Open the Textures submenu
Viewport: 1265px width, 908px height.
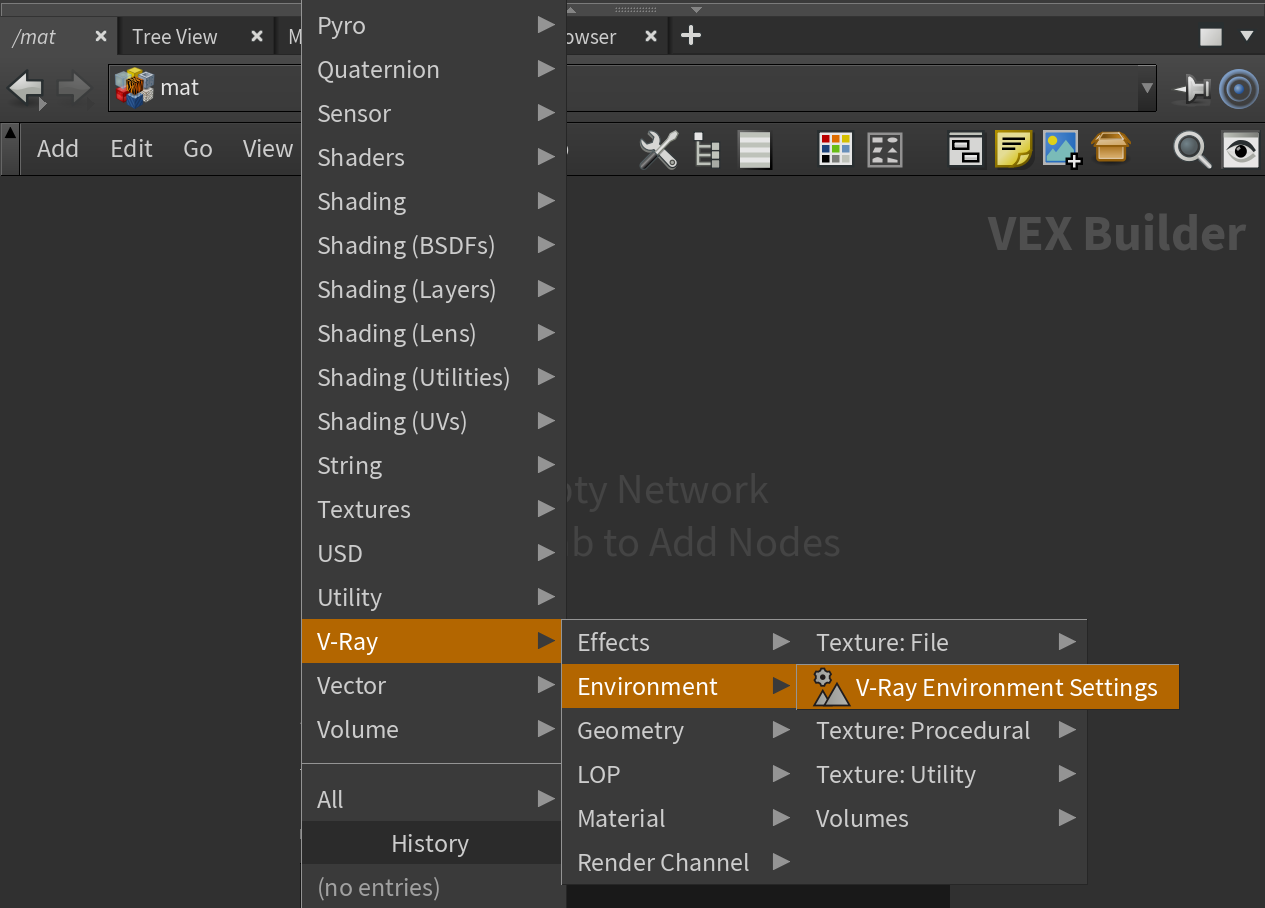[434, 509]
